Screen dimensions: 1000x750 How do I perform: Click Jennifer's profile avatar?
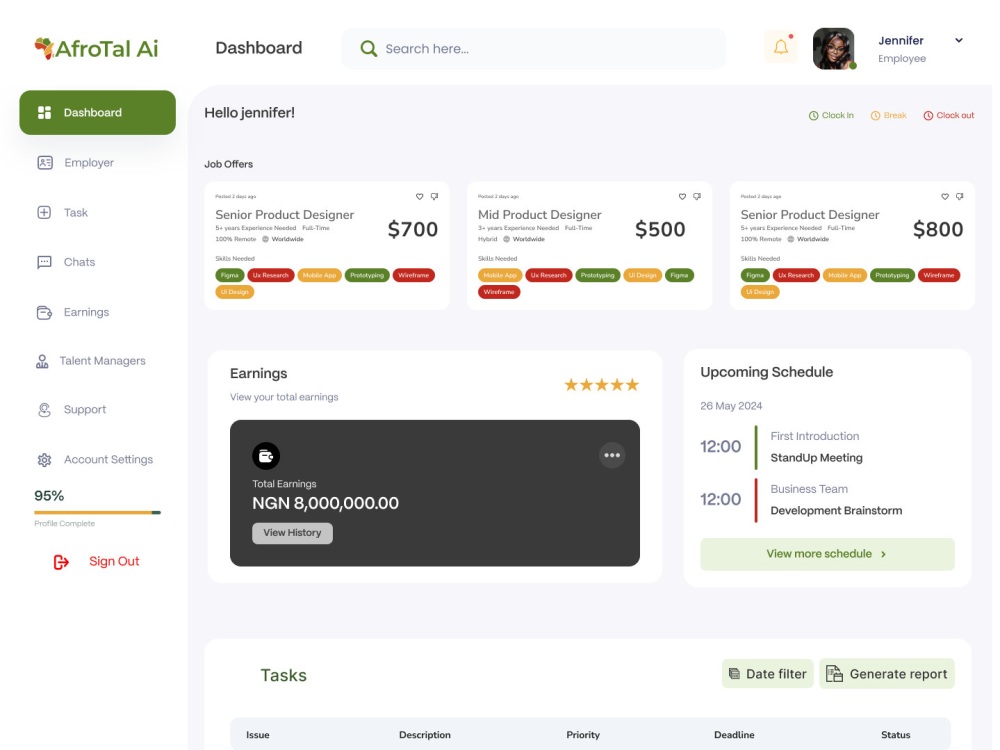point(834,48)
